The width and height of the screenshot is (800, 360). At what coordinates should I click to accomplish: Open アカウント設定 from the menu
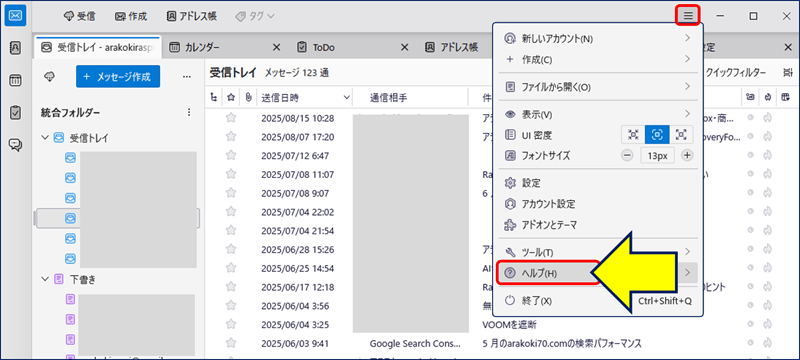(597, 204)
